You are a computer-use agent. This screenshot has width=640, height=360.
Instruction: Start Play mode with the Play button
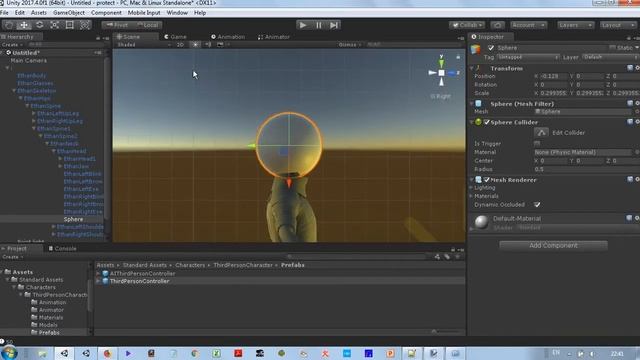click(x=303, y=25)
